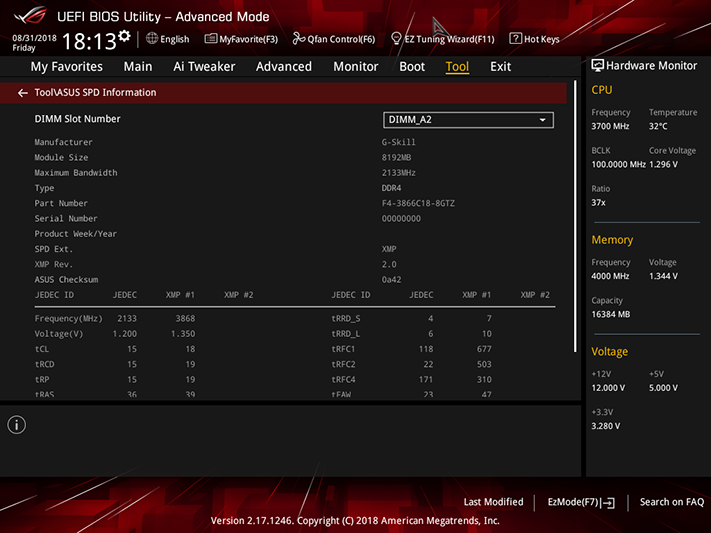The image size is (711, 533).
Task: Click the tCL row label
Action: coord(42,349)
